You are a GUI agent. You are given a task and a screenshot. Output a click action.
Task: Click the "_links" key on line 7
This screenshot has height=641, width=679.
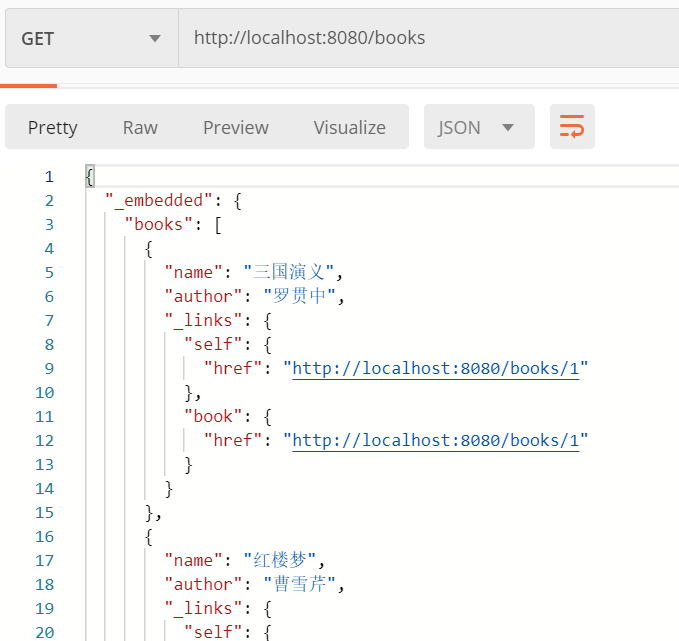tap(203, 320)
